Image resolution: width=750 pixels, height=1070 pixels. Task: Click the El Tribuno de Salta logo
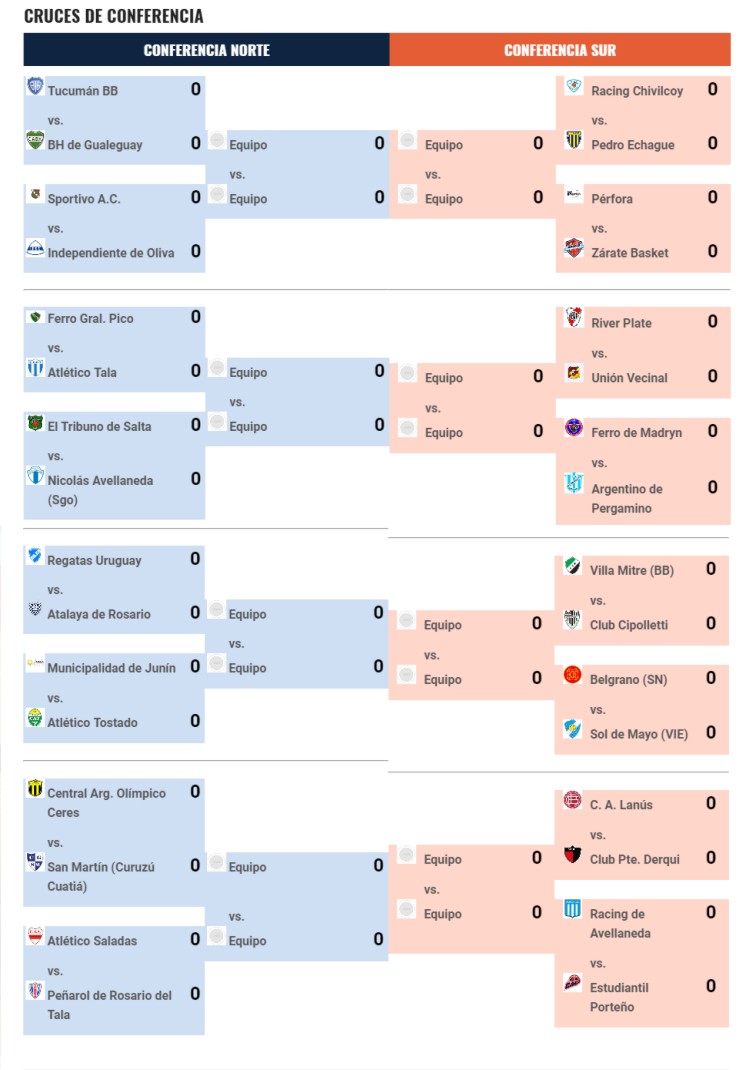coord(35,422)
